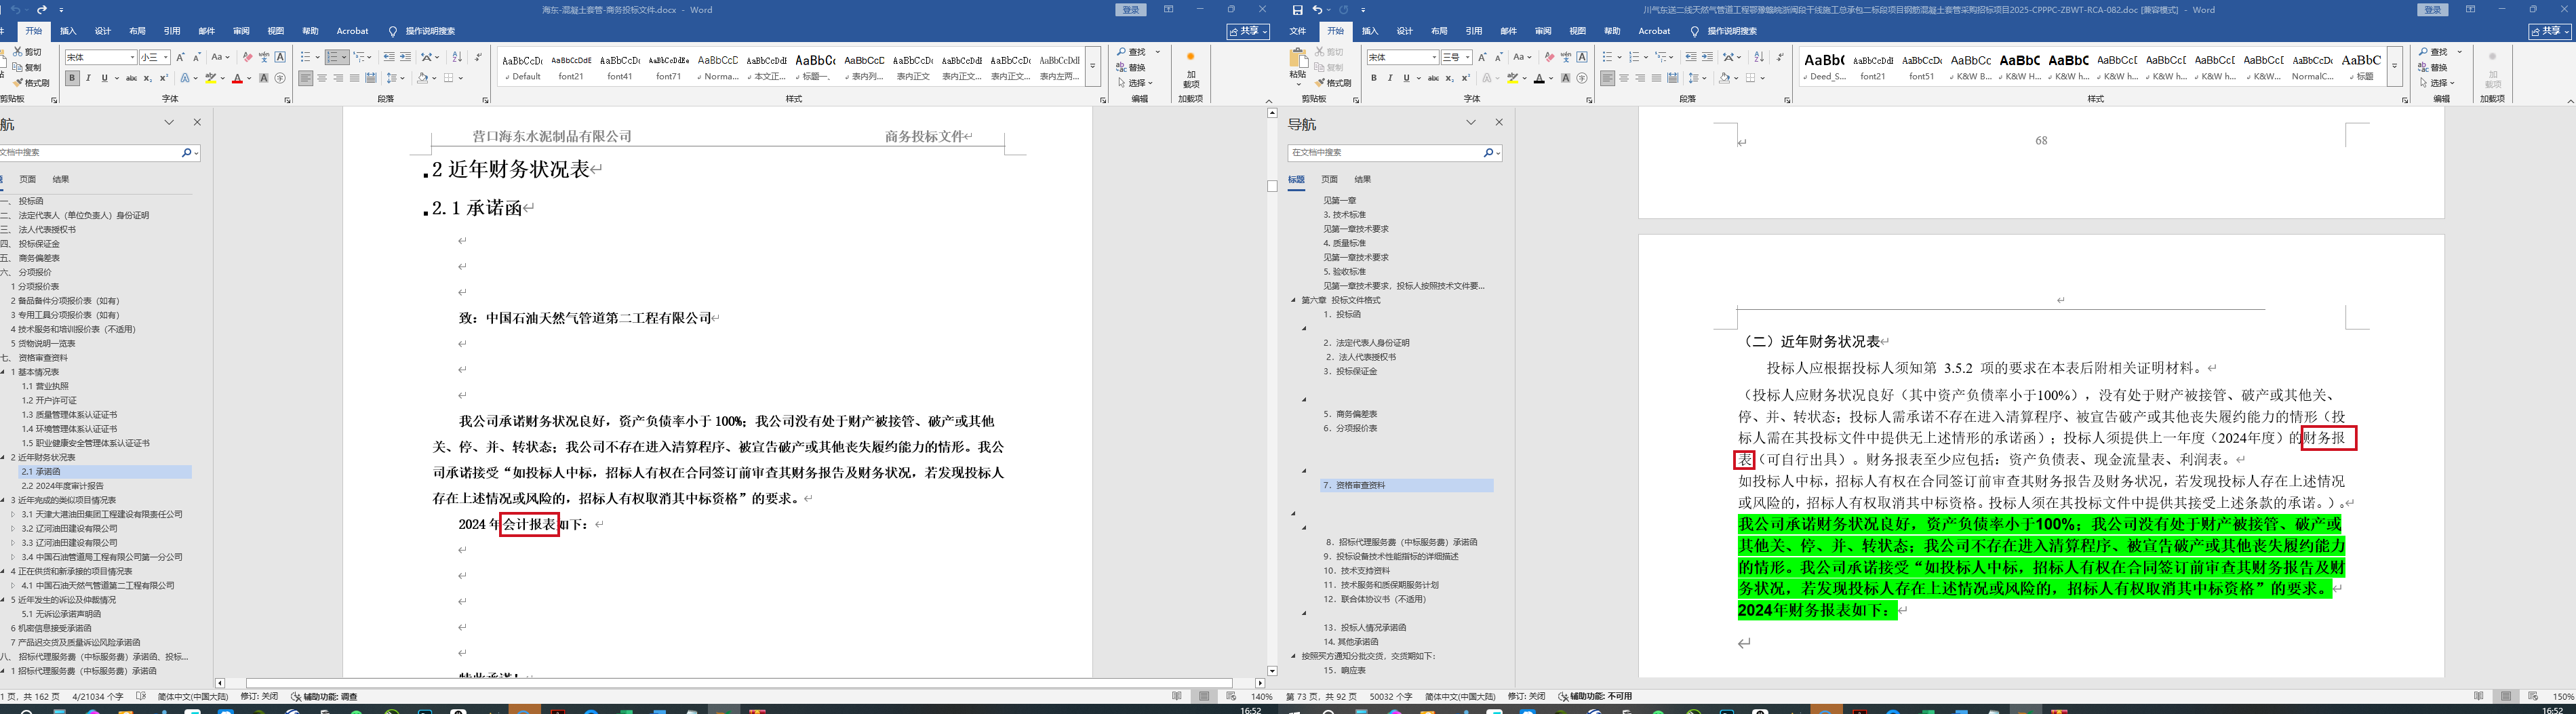2576x714 pixels.
Task: Decrease indent in the left Word window
Action: (389, 57)
